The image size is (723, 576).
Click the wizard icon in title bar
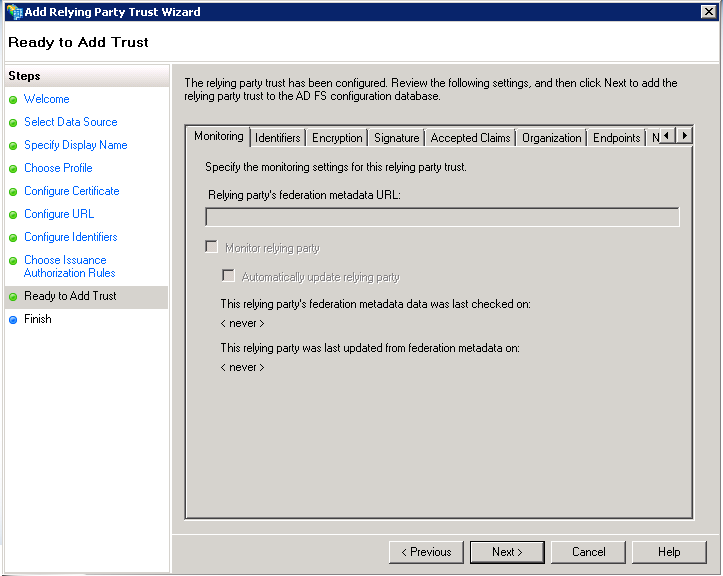[14, 12]
